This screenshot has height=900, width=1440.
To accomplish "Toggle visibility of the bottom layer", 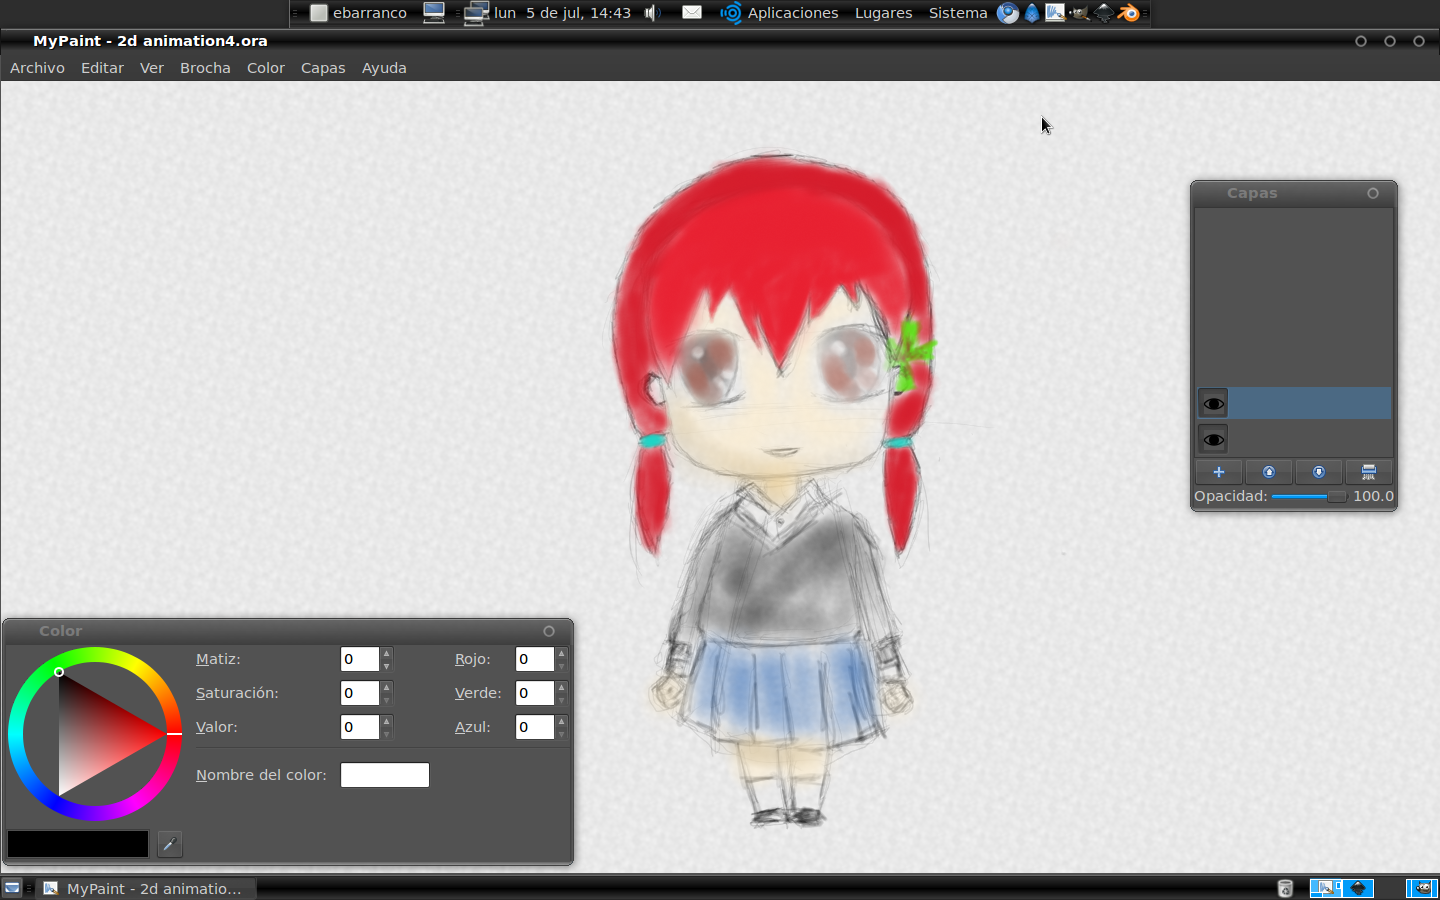I will click(1213, 439).
